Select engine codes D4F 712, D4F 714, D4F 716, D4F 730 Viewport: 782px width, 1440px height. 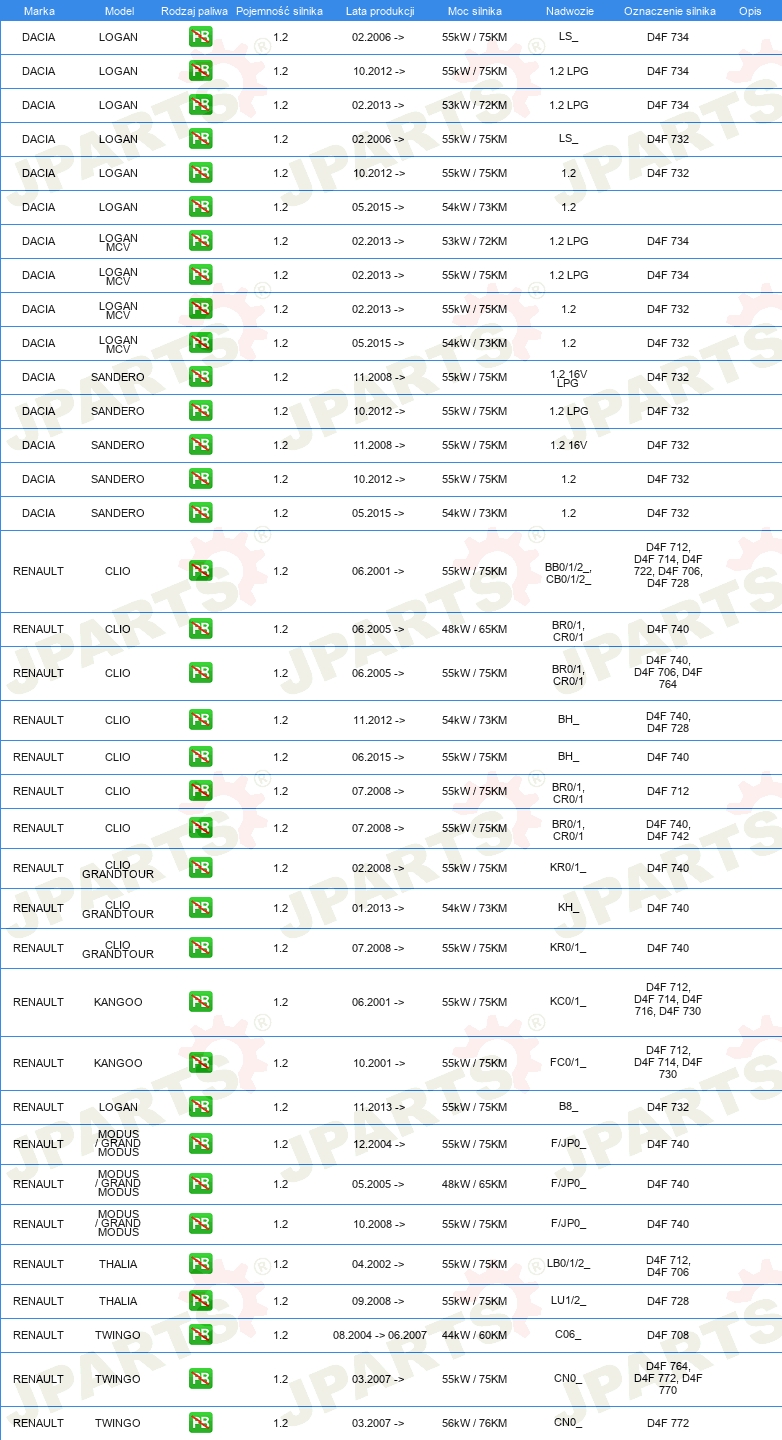click(x=668, y=999)
